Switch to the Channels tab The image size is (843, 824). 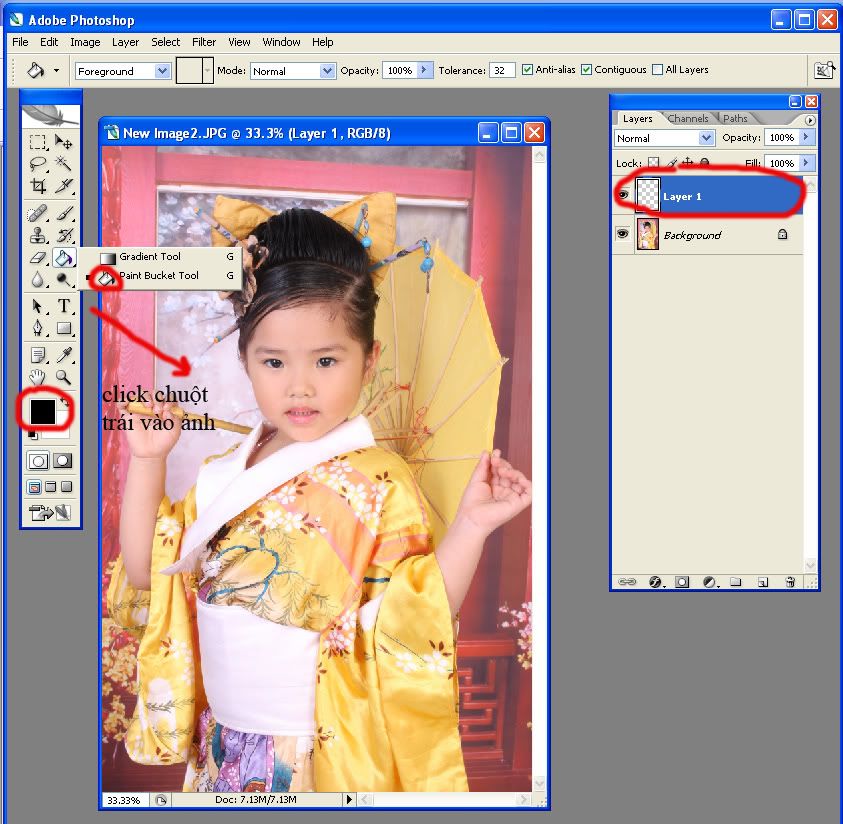pos(688,118)
